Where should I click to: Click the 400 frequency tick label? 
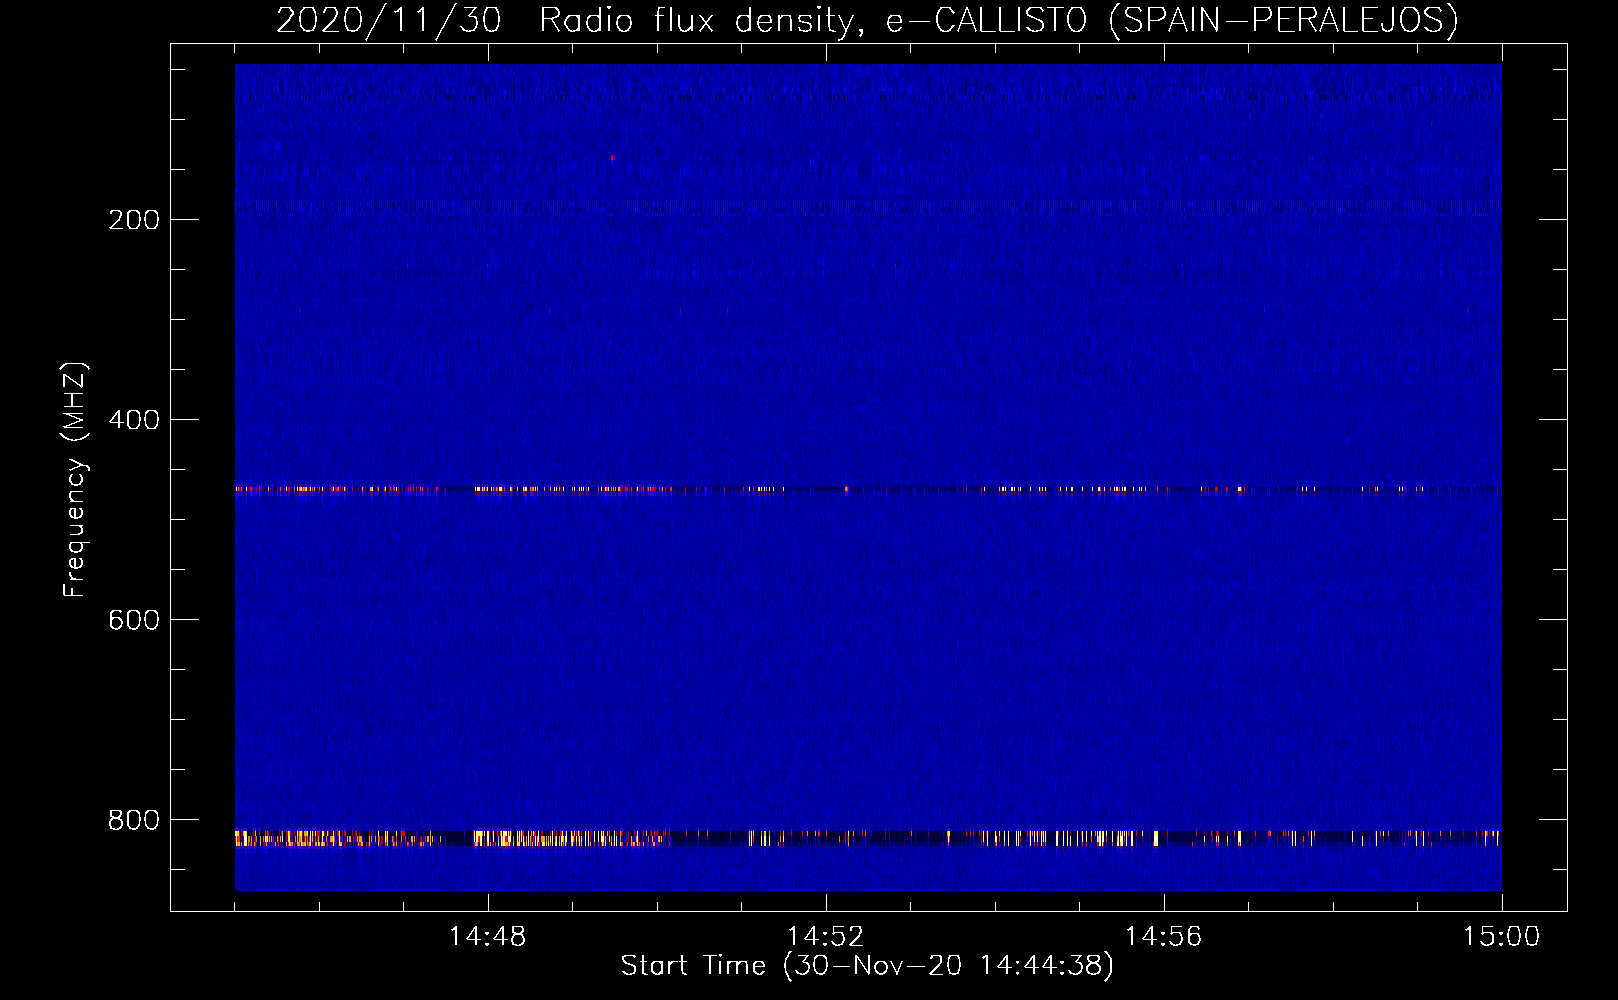(134, 420)
